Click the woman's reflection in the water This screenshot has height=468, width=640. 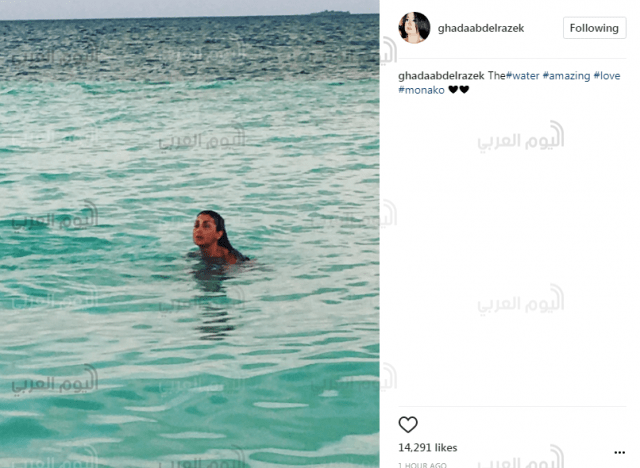click(x=214, y=302)
